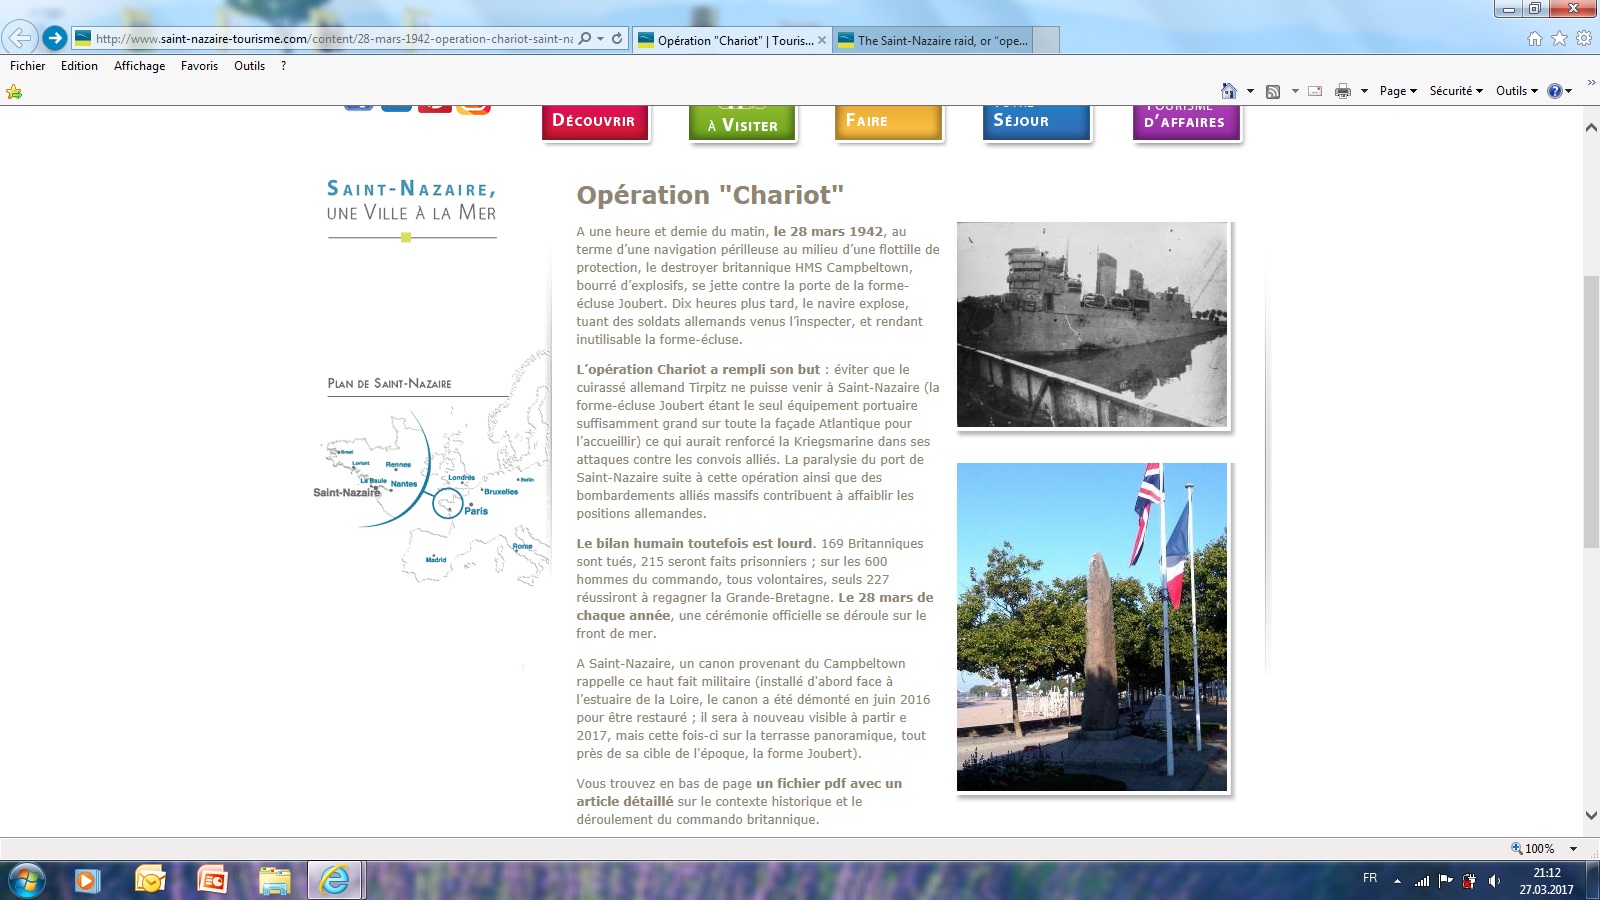The image size is (1600, 900).
Task: Click the saint-nazaire-tourisme.com URL field
Action: tap(334, 39)
